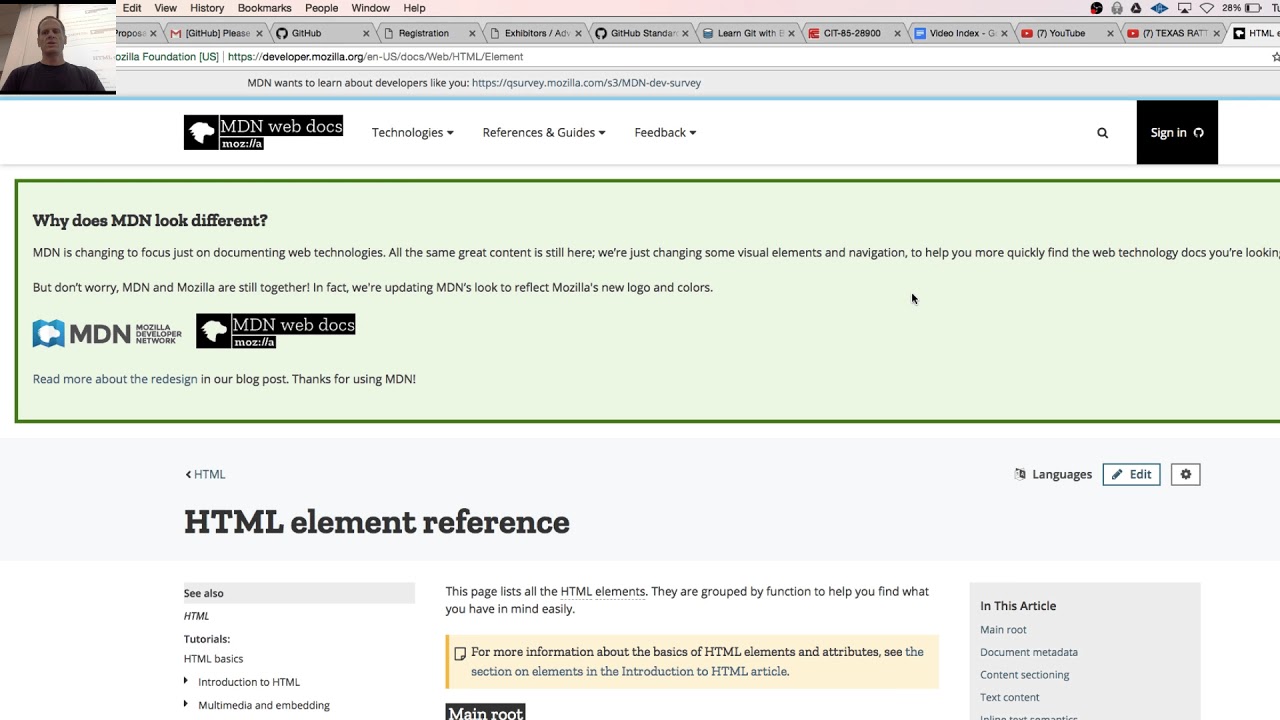This screenshot has height=720, width=1280.
Task: Expand Multimedia and embedding sidebar item
Action: pyautogui.click(x=186, y=704)
